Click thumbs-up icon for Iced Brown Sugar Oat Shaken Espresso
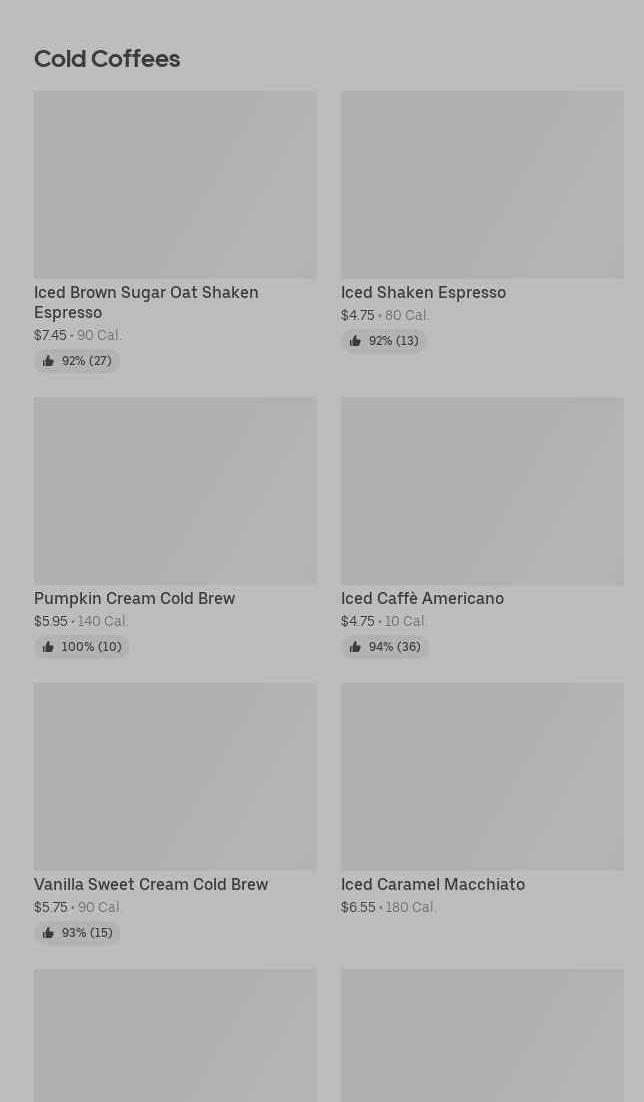This screenshot has width=644, height=1102. click(48, 361)
